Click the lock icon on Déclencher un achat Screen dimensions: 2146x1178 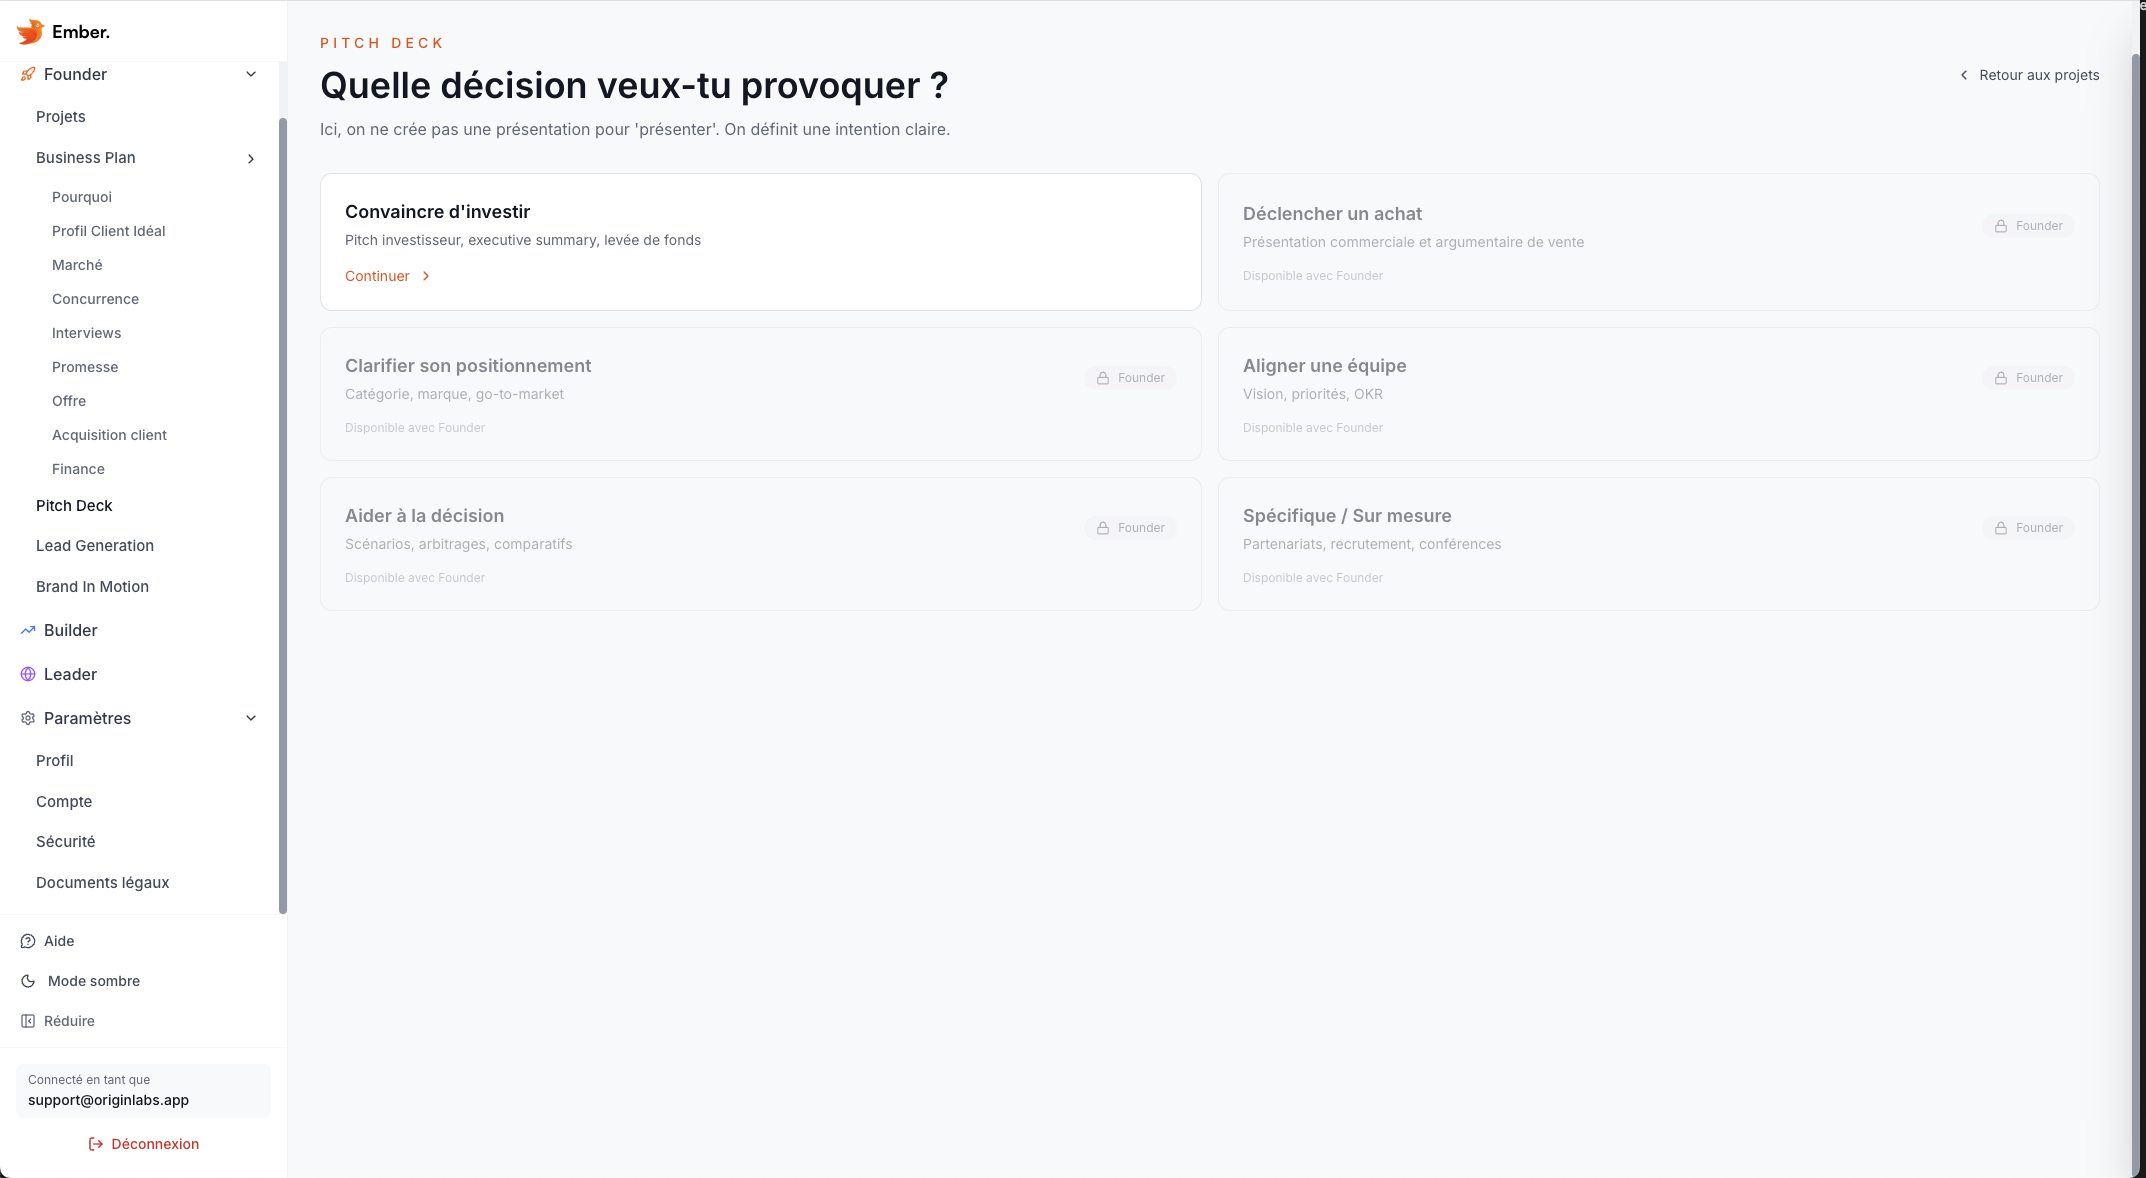(x=2001, y=225)
